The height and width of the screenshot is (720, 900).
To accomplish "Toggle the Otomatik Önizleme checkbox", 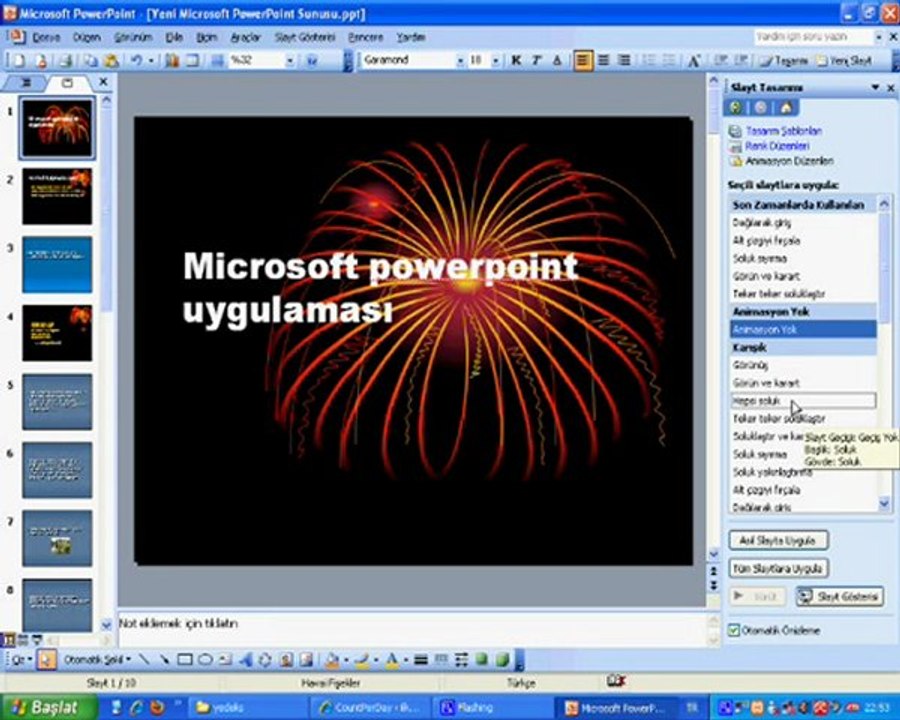I will [734, 630].
